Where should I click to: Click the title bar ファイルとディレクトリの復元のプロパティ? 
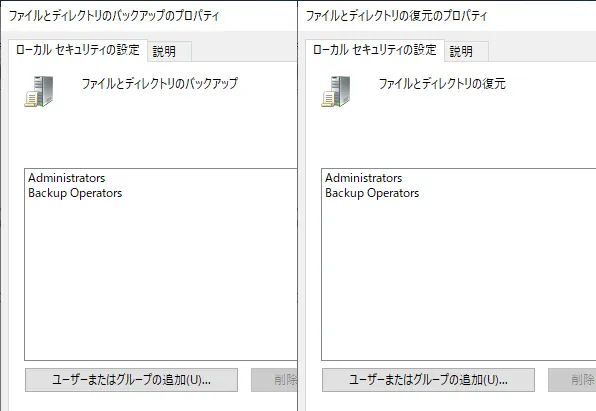396,16
